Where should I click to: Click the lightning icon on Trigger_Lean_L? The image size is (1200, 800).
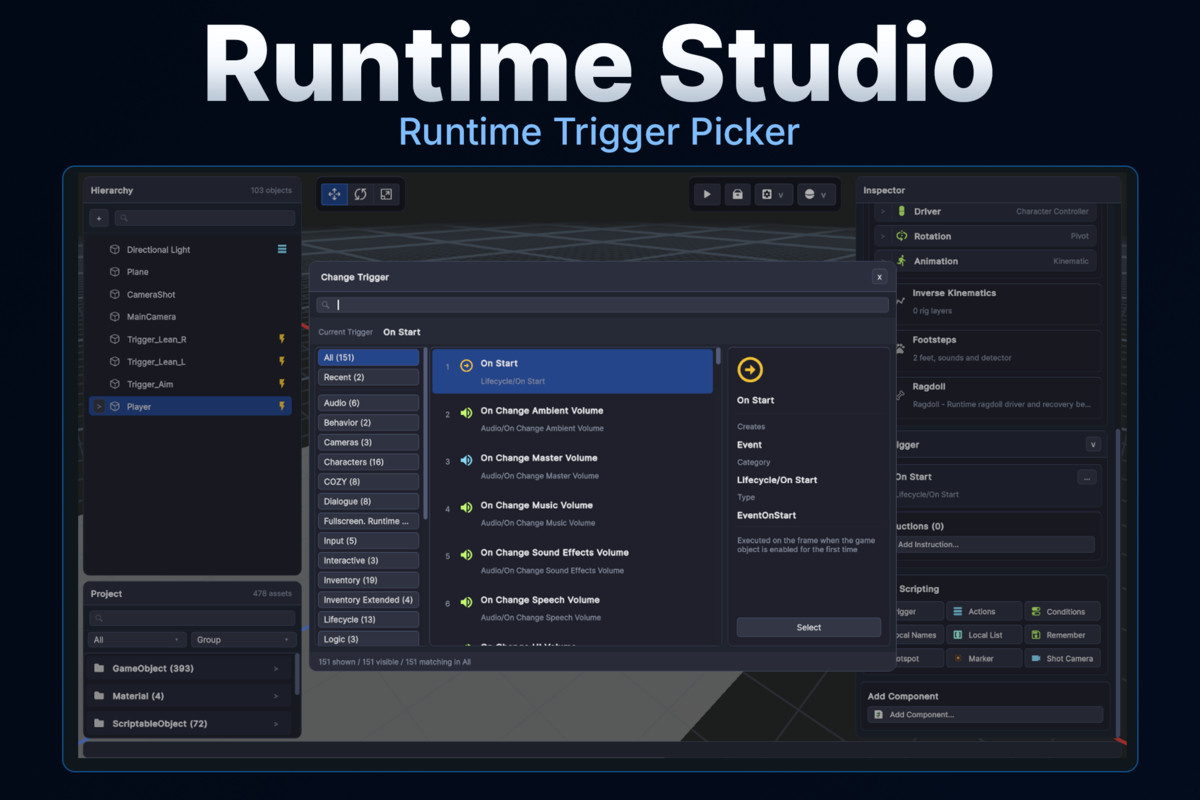pyautogui.click(x=282, y=361)
